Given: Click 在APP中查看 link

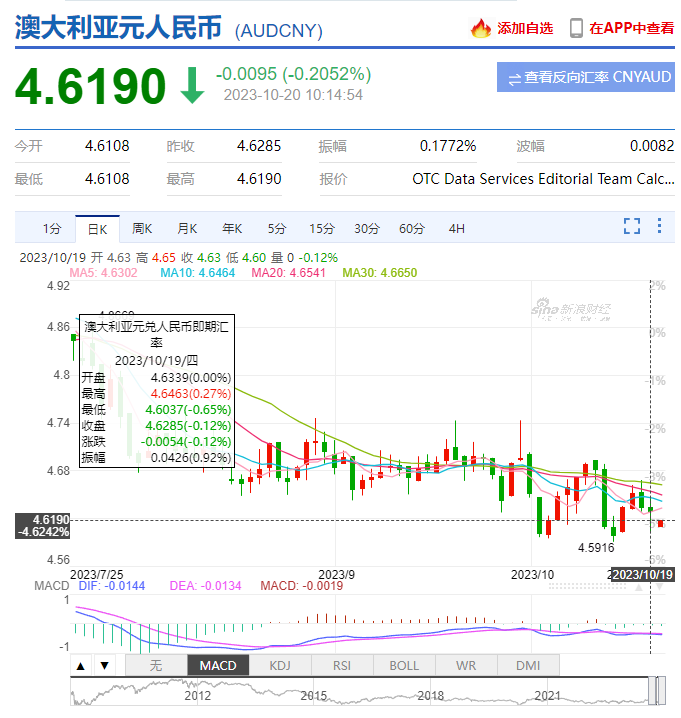Looking at the screenshot, I should (631, 28).
